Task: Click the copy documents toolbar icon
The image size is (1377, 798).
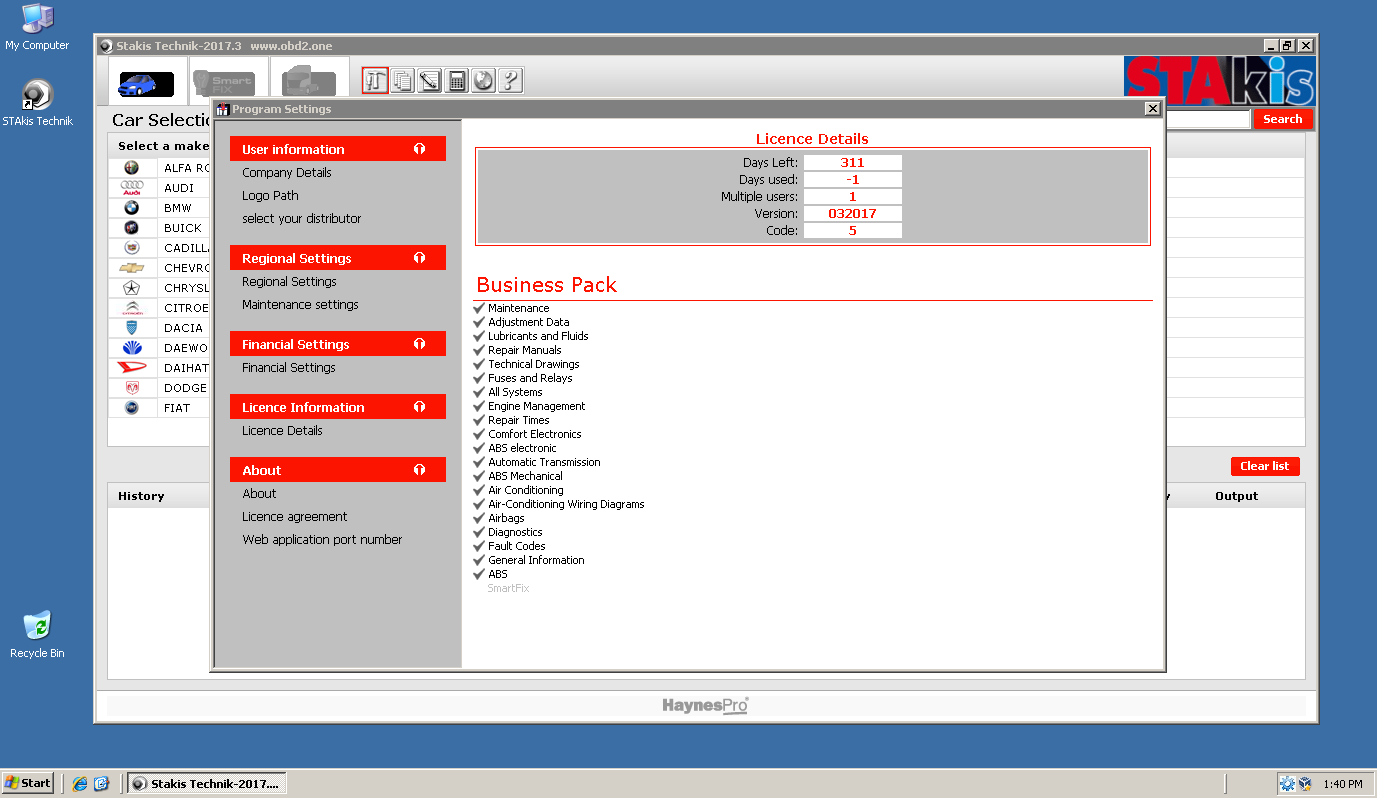Action: [x=403, y=80]
